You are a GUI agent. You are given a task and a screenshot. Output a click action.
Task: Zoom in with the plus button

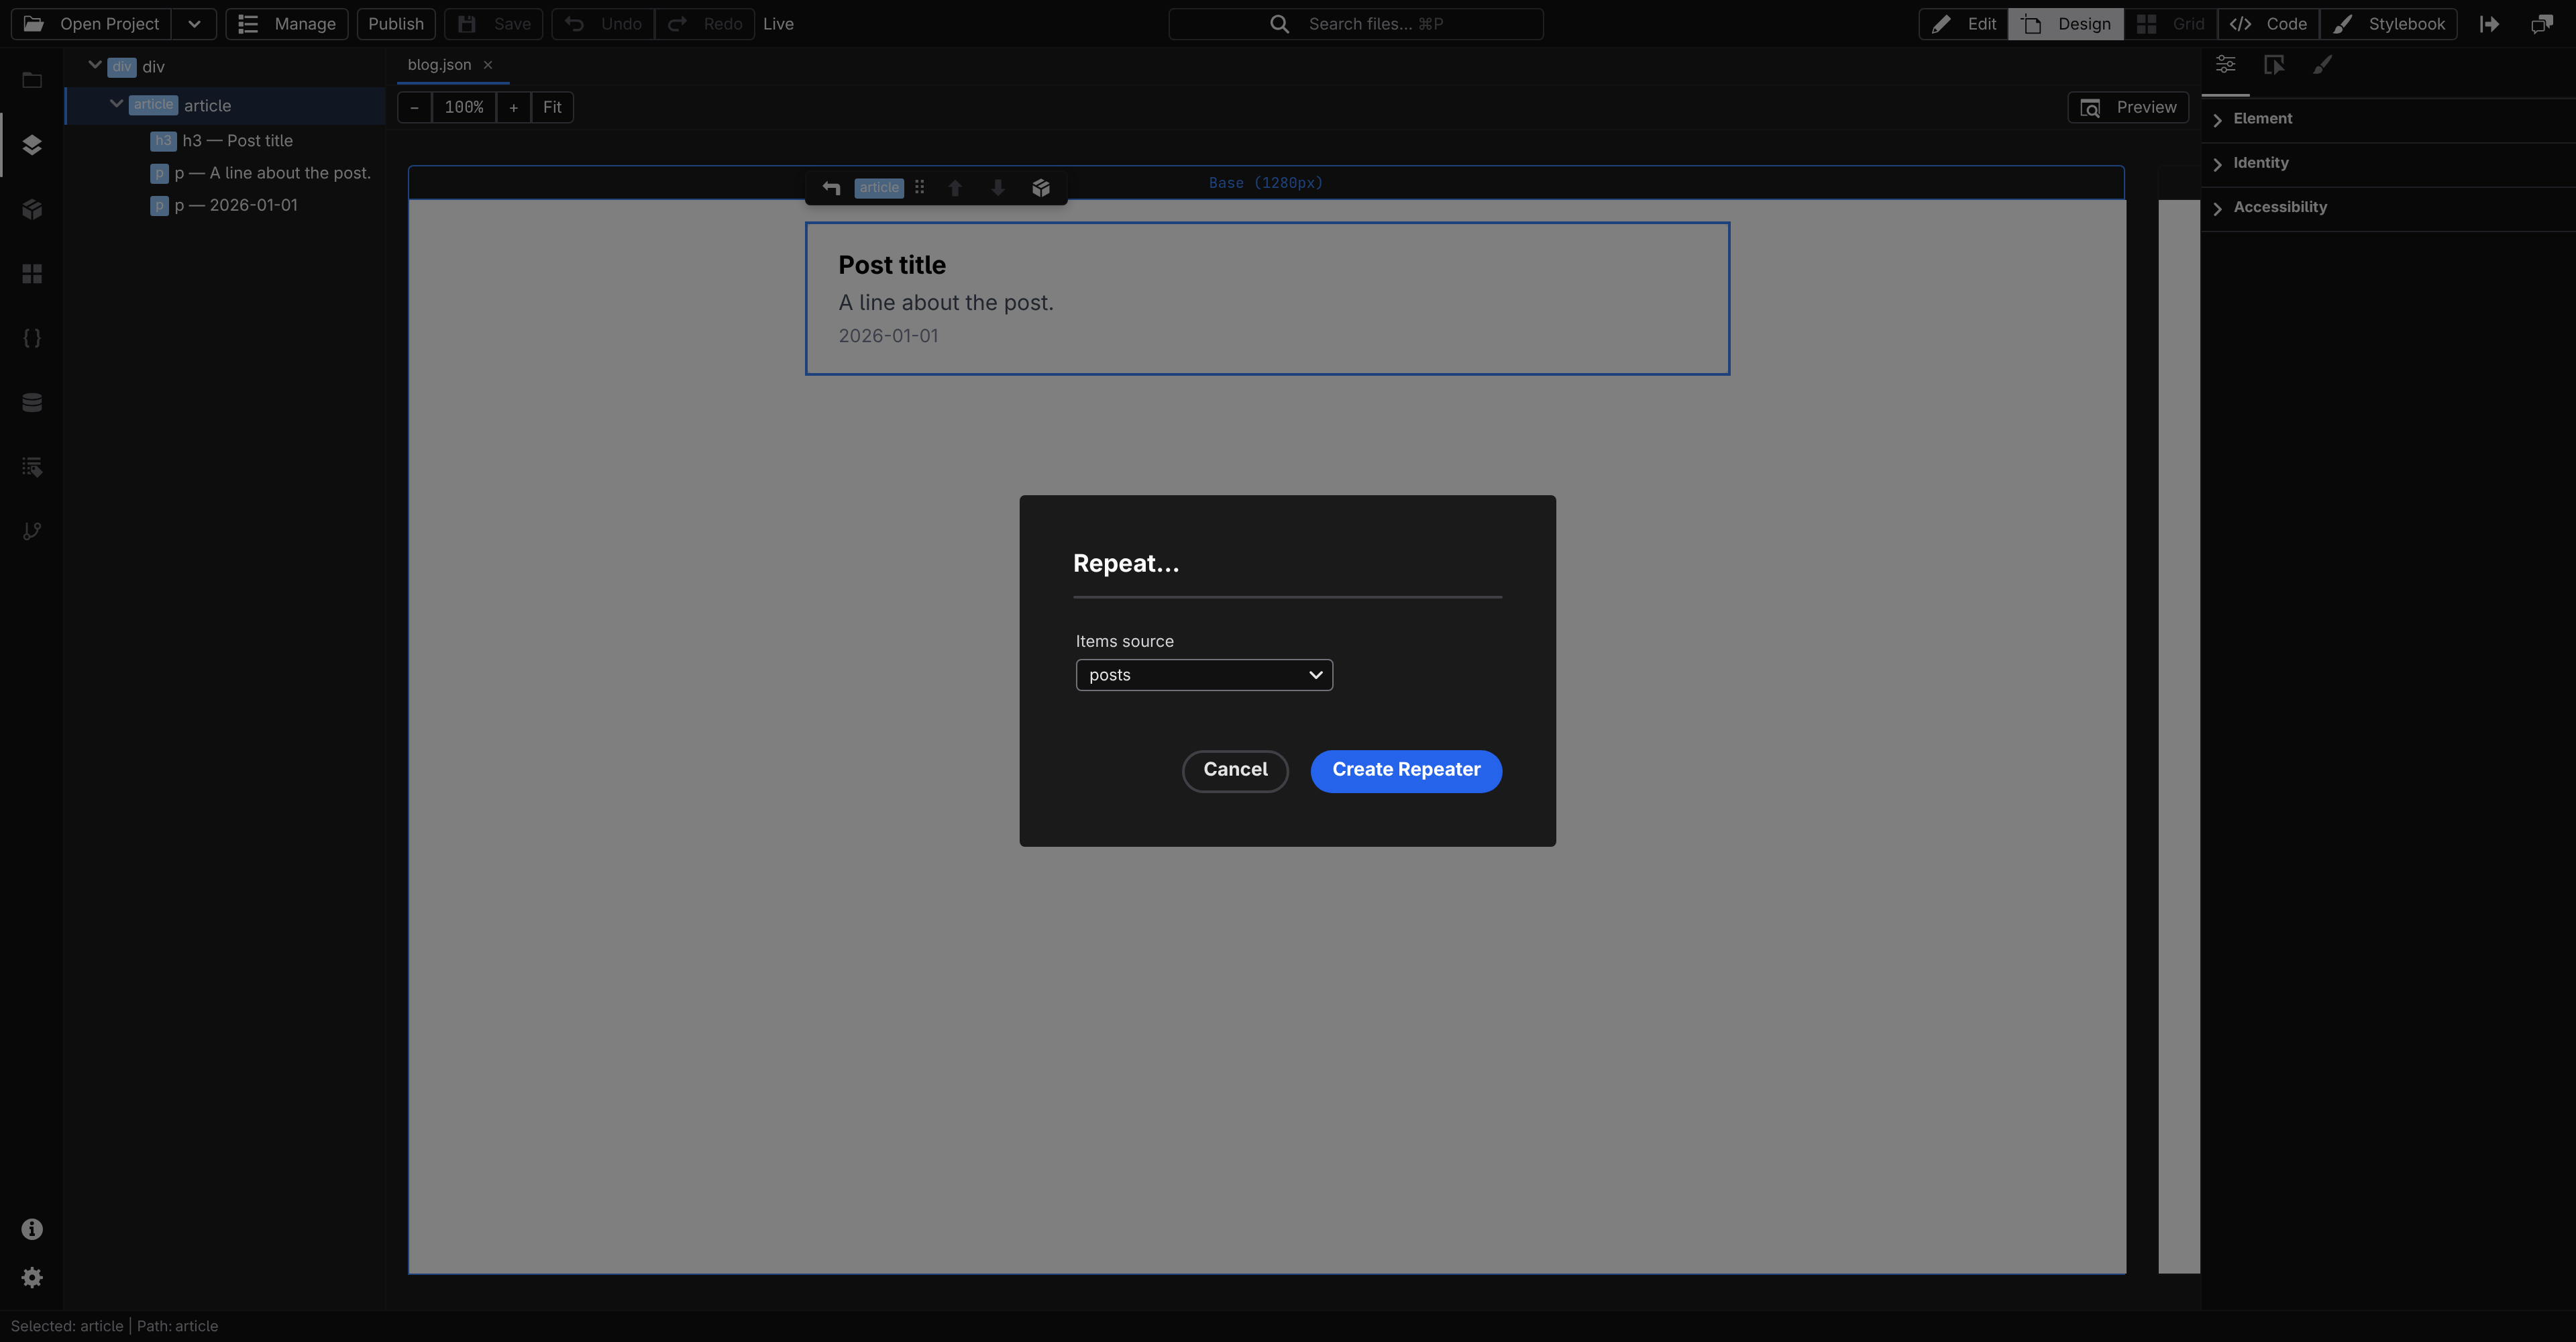(513, 107)
